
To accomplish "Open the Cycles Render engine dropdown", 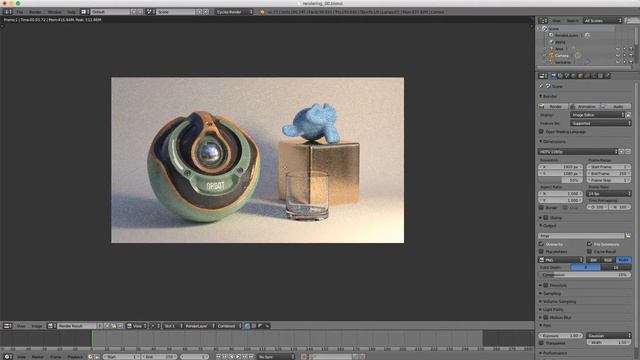I will [234, 12].
